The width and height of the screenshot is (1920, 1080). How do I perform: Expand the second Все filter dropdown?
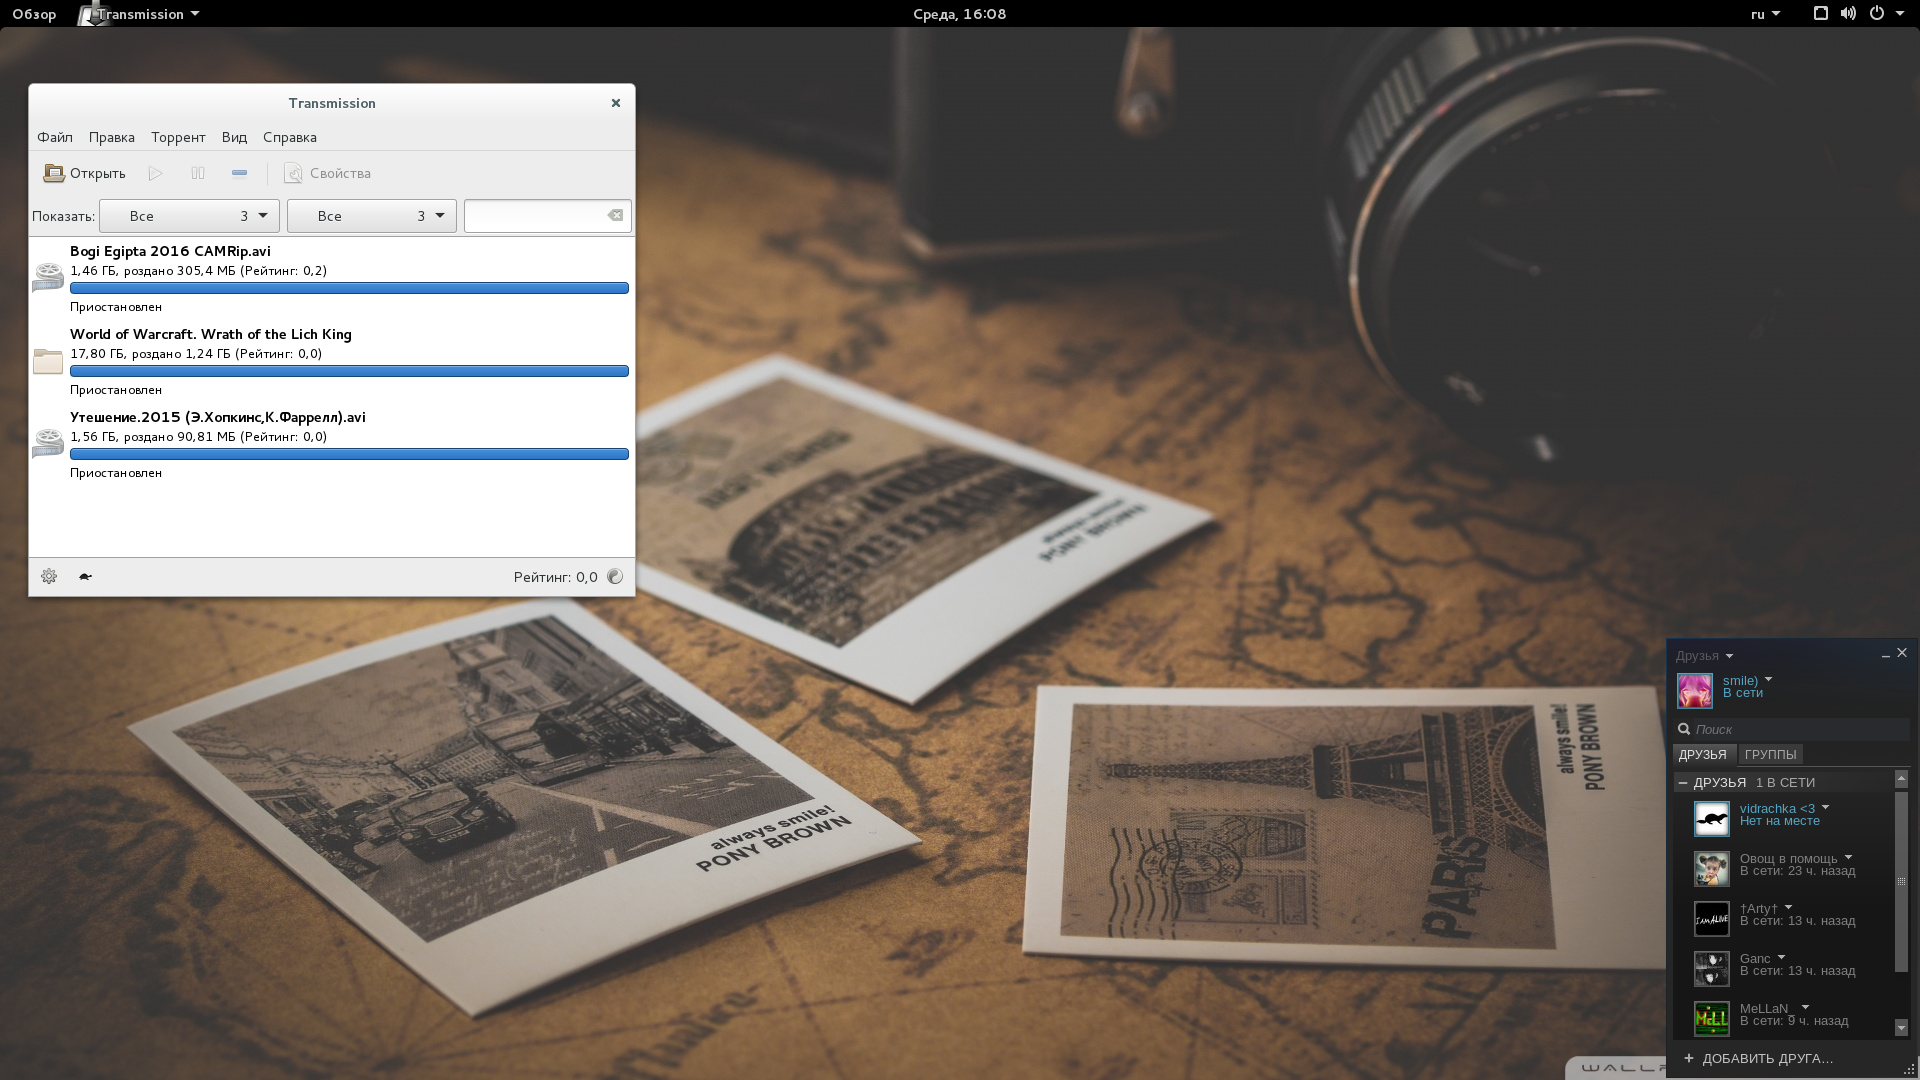371,216
